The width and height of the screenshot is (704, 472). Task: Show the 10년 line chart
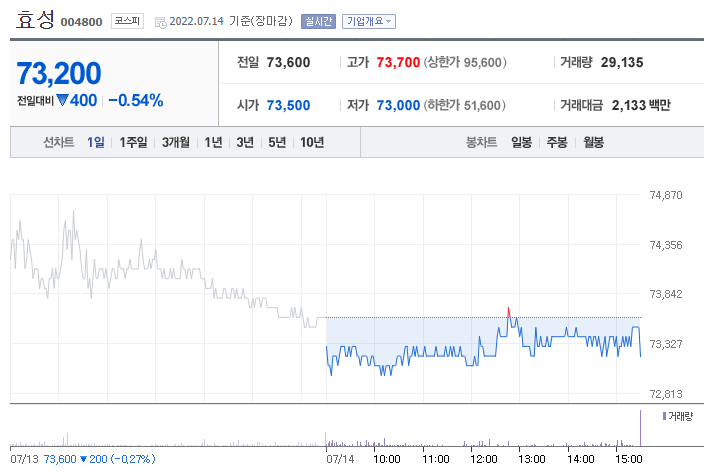[312, 142]
